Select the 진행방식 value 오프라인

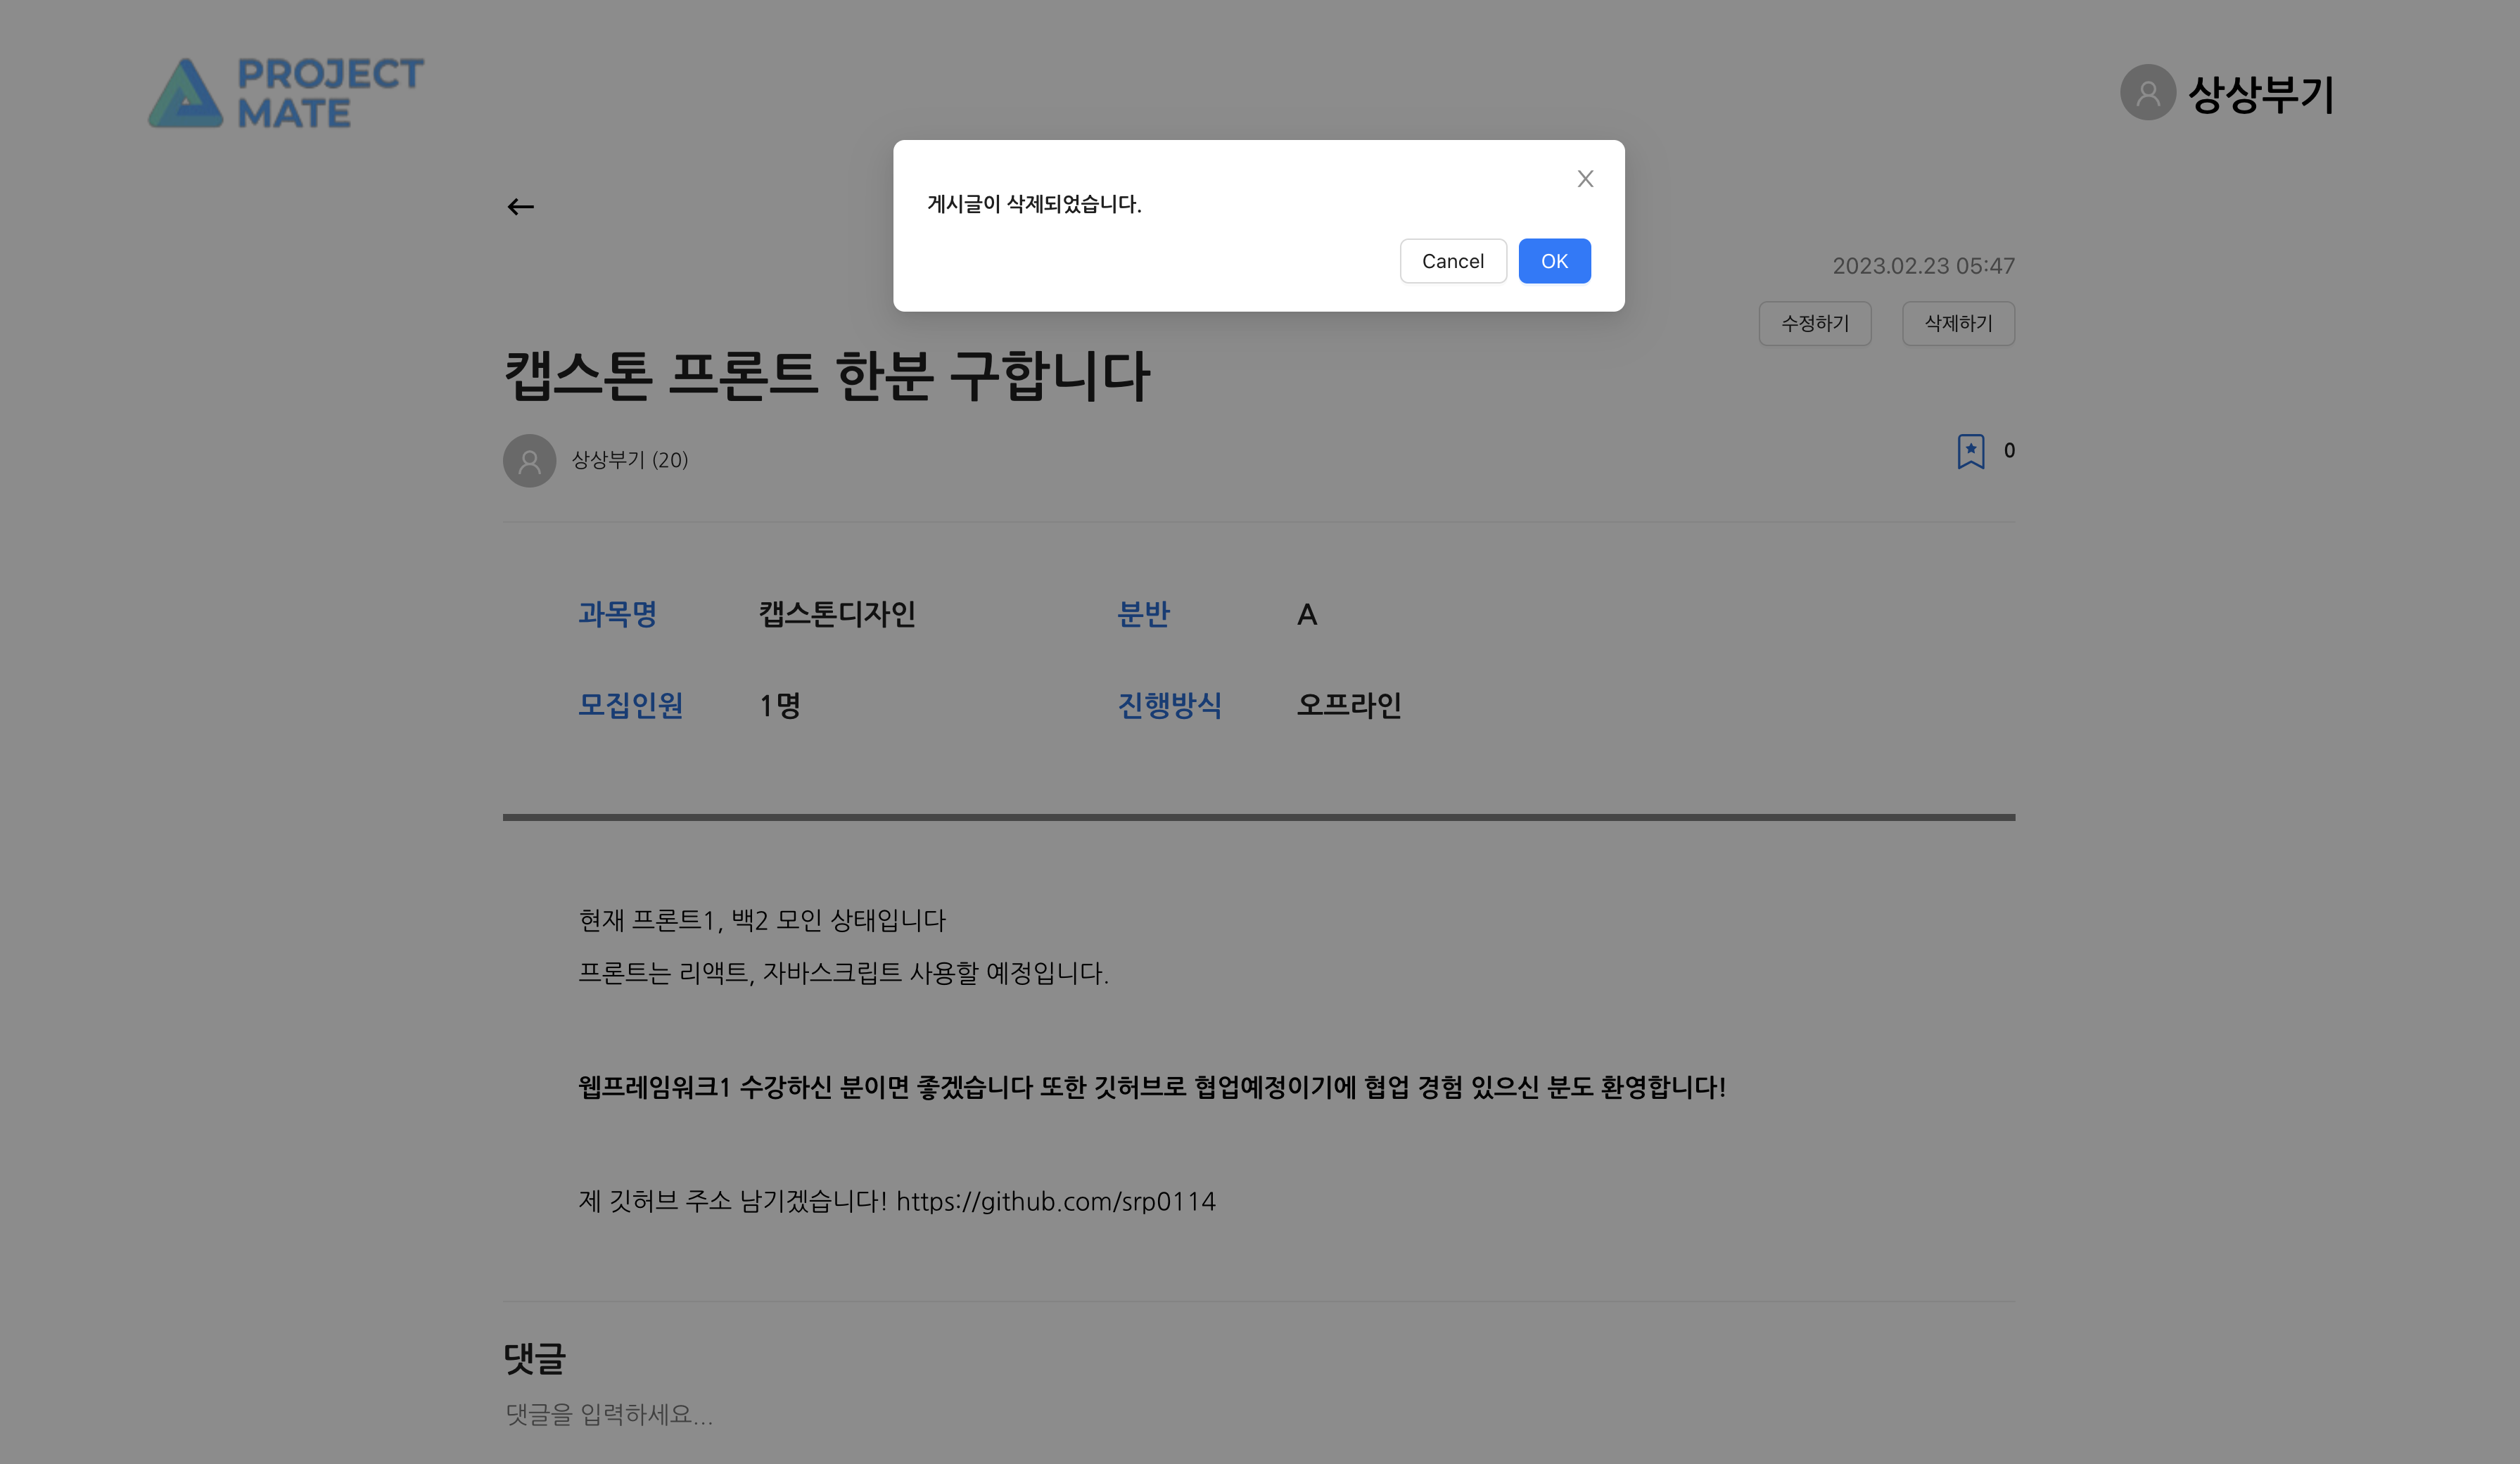tap(1349, 705)
